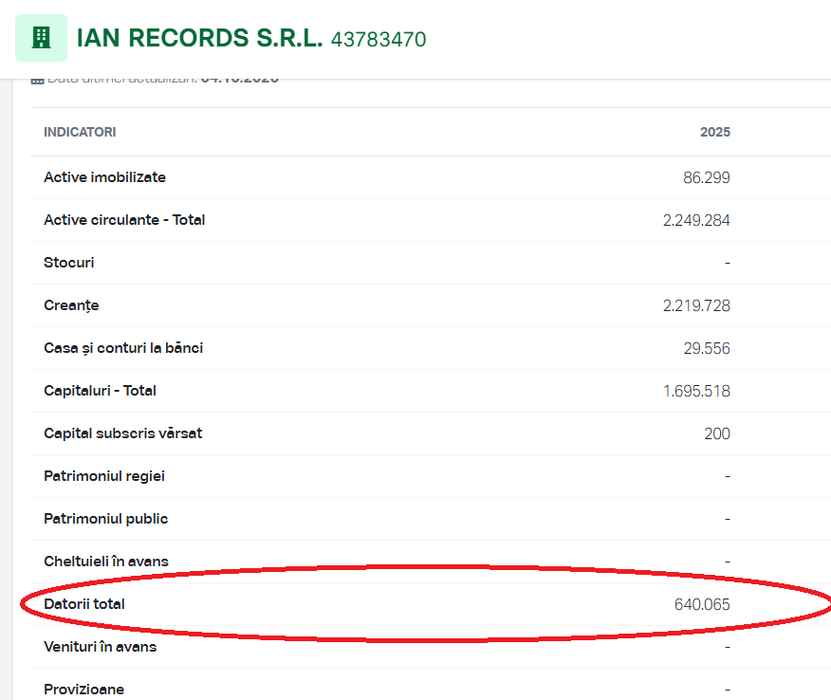The image size is (831, 700).
Task: Select the fiscal code 43783470
Action: (x=378, y=40)
